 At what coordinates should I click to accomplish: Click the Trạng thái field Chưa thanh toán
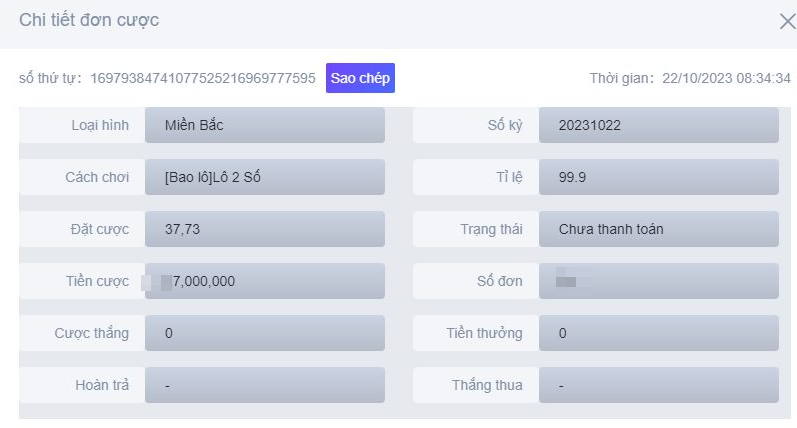coord(658,229)
